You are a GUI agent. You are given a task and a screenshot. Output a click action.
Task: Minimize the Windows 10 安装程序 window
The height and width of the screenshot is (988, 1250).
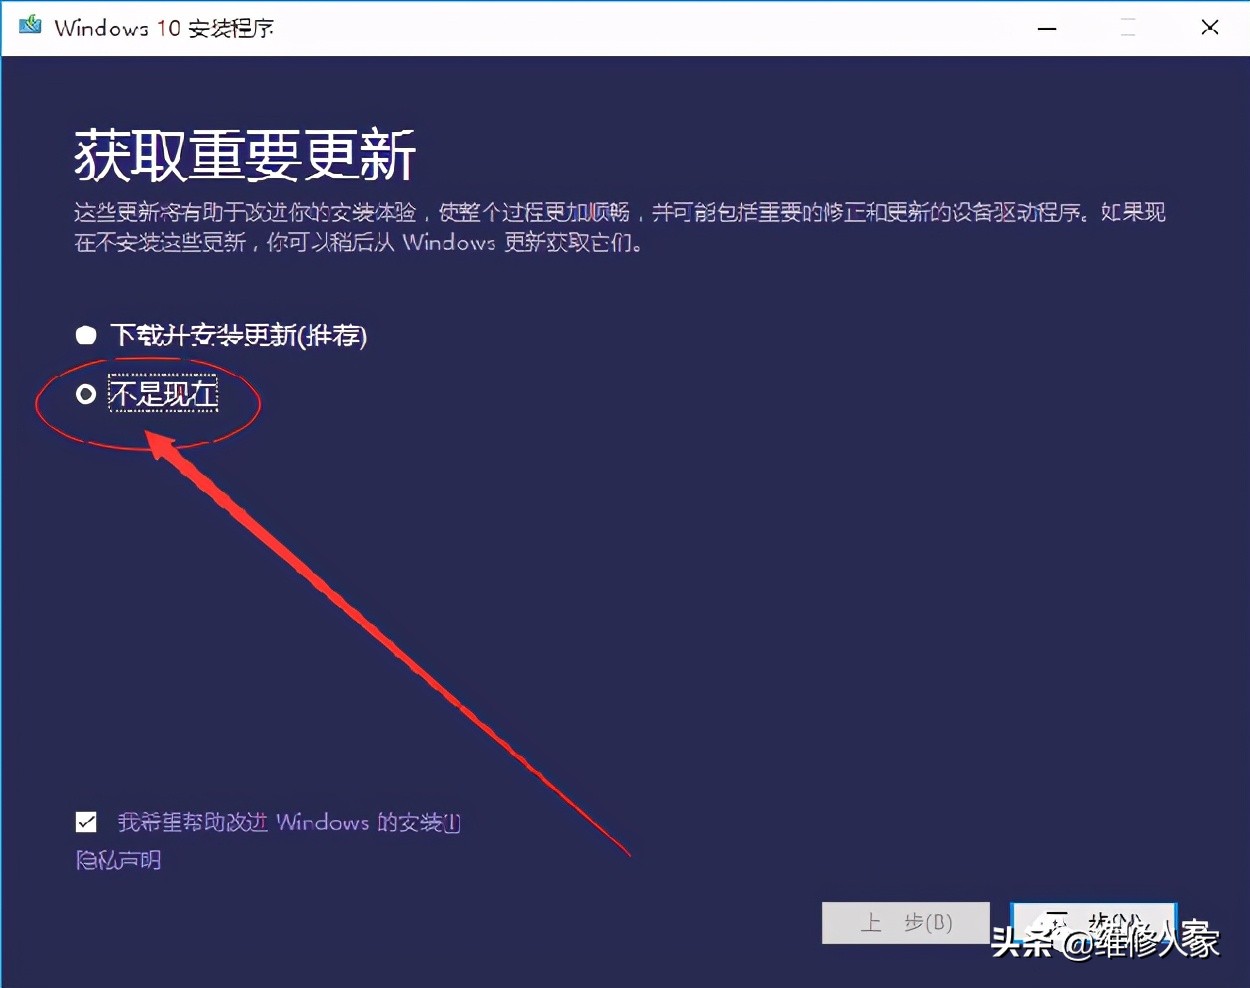(1047, 29)
